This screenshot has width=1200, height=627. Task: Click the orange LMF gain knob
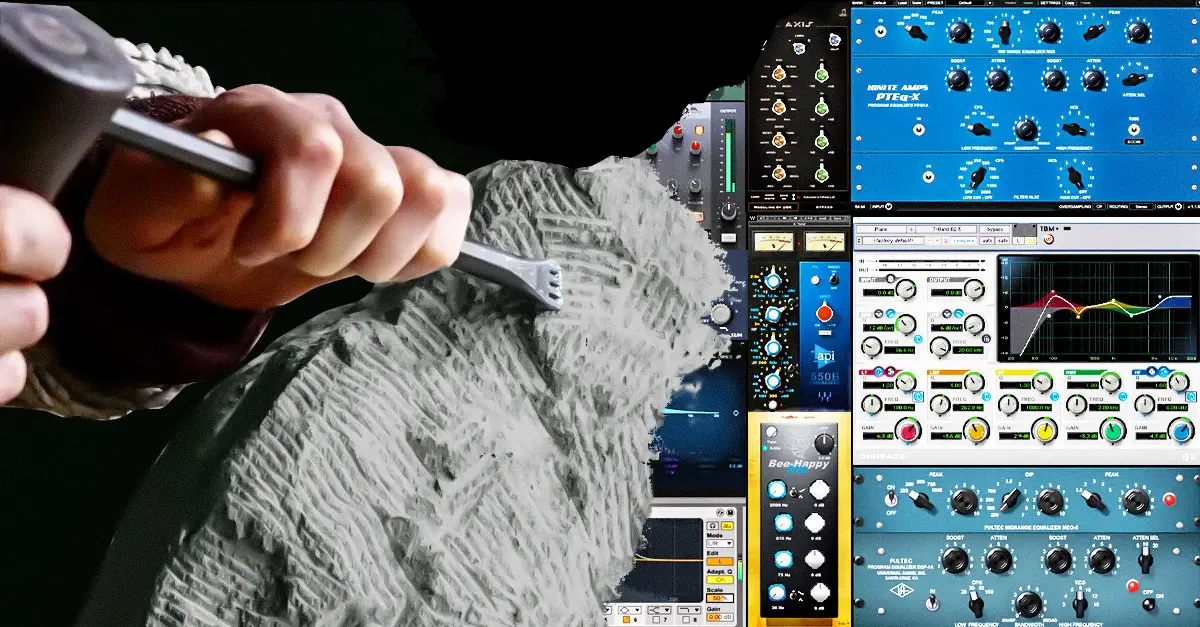pyautogui.click(x=975, y=432)
